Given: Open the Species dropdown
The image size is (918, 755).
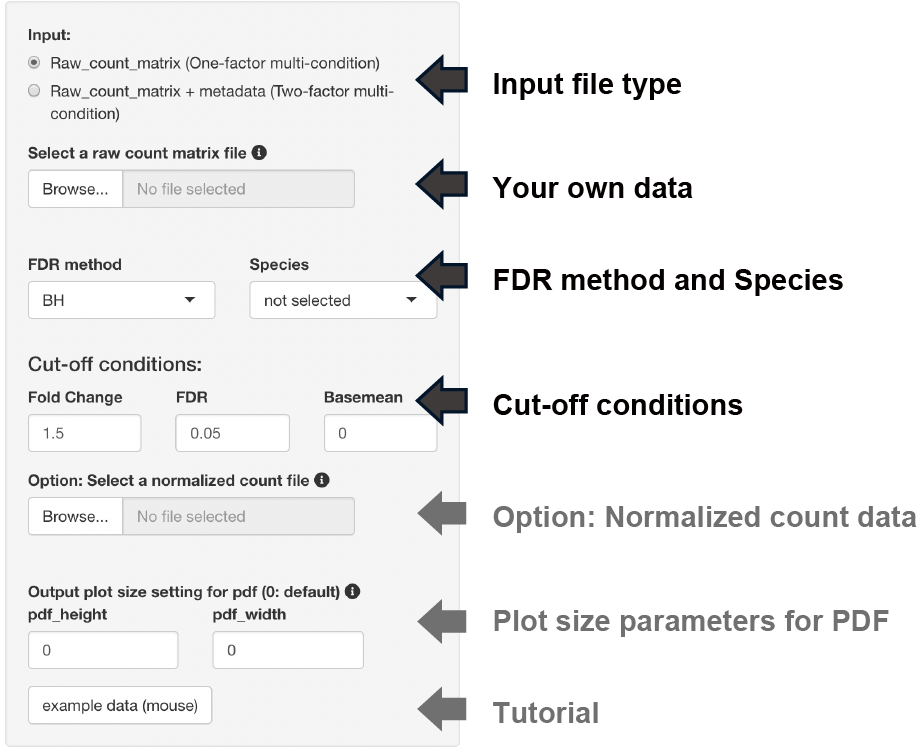Looking at the screenshot, I should [x=343, y=300].
